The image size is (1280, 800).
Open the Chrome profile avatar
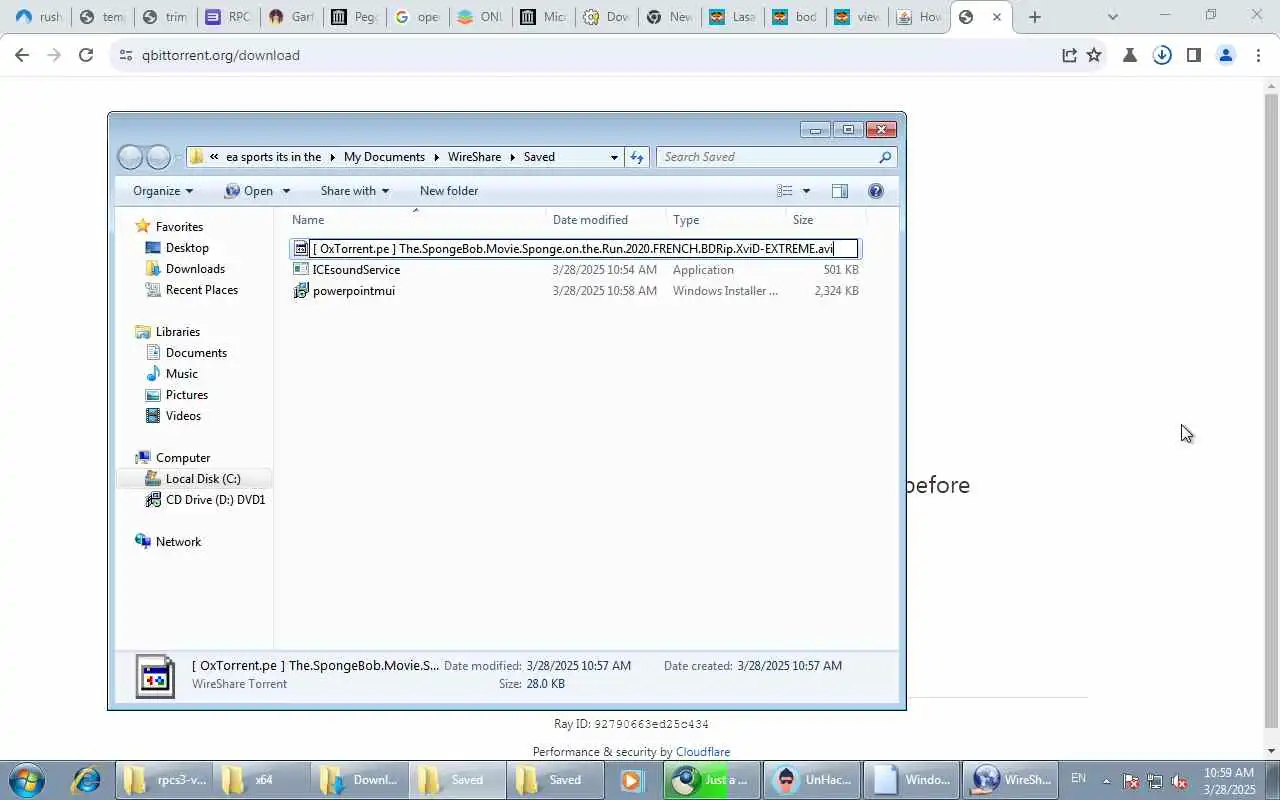(x=1226, y=55)
